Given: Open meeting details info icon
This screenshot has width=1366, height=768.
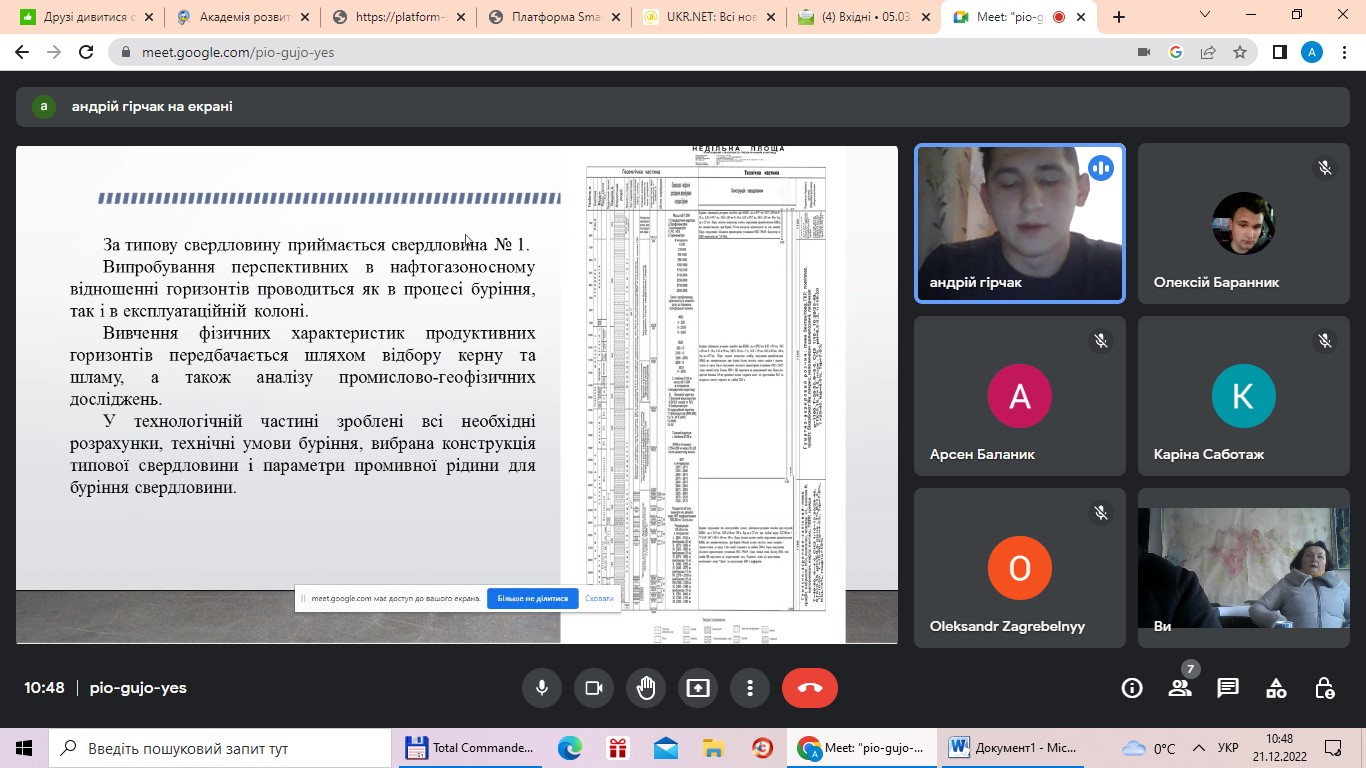Looking at the screenshot, I should coord(1132,688).
